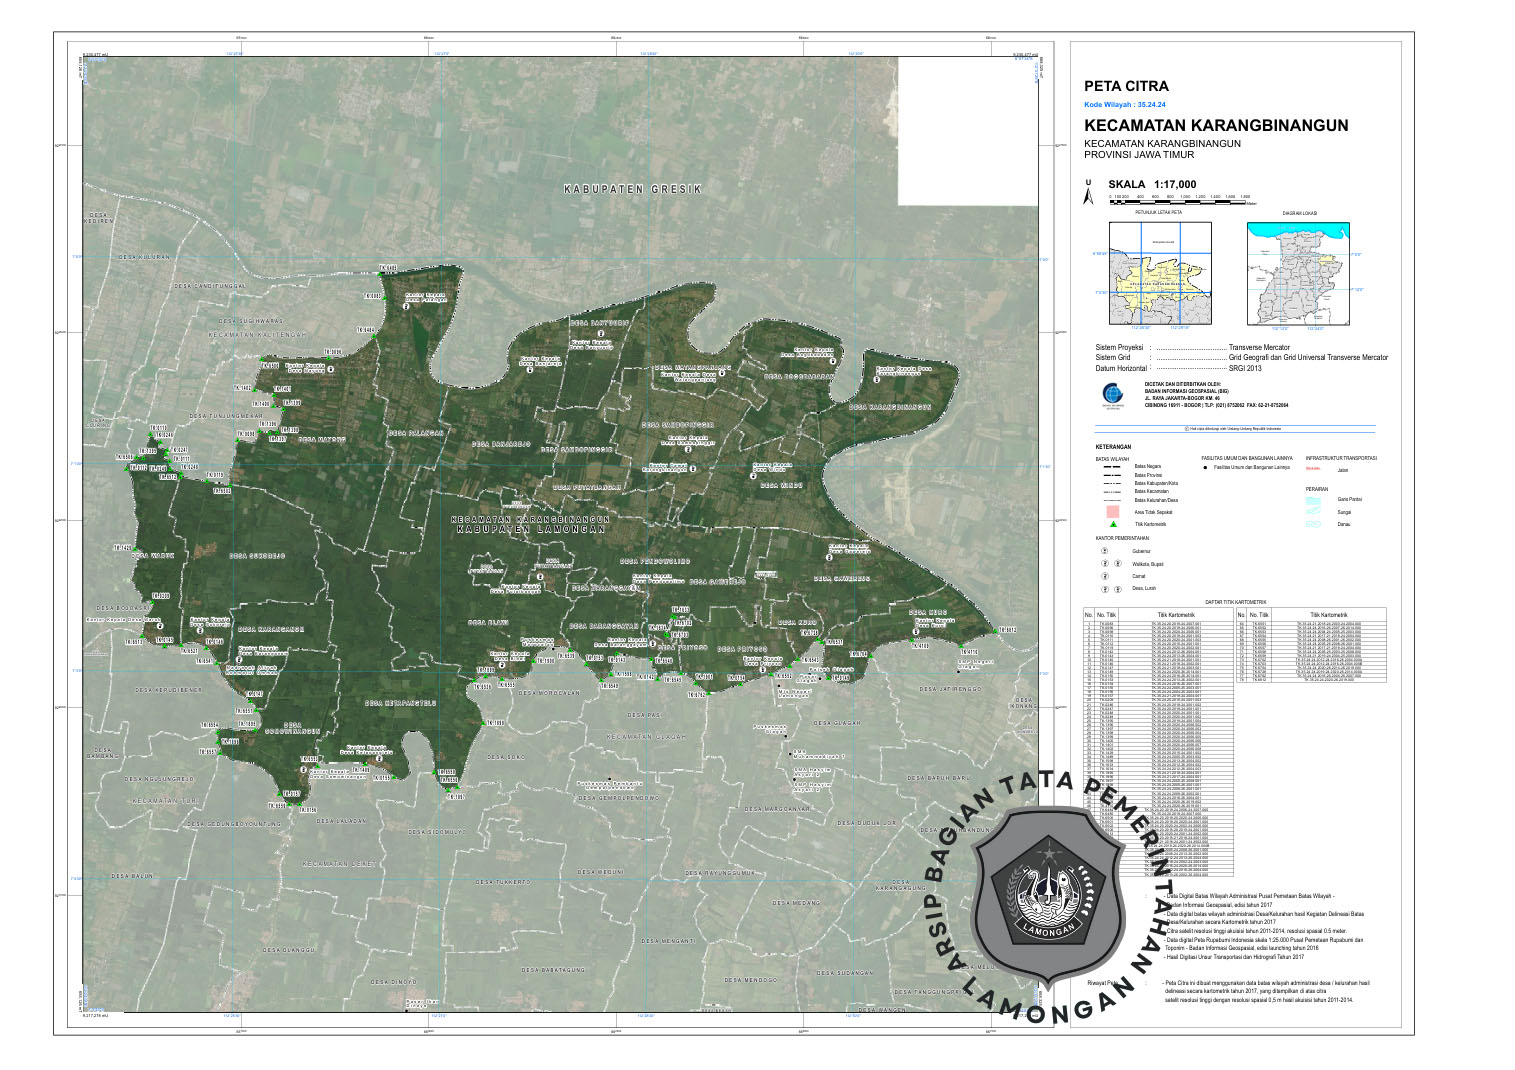Click the Danau lake symbol in legend
This screenshot has height=1070, width=1515.
point(1313,524)
